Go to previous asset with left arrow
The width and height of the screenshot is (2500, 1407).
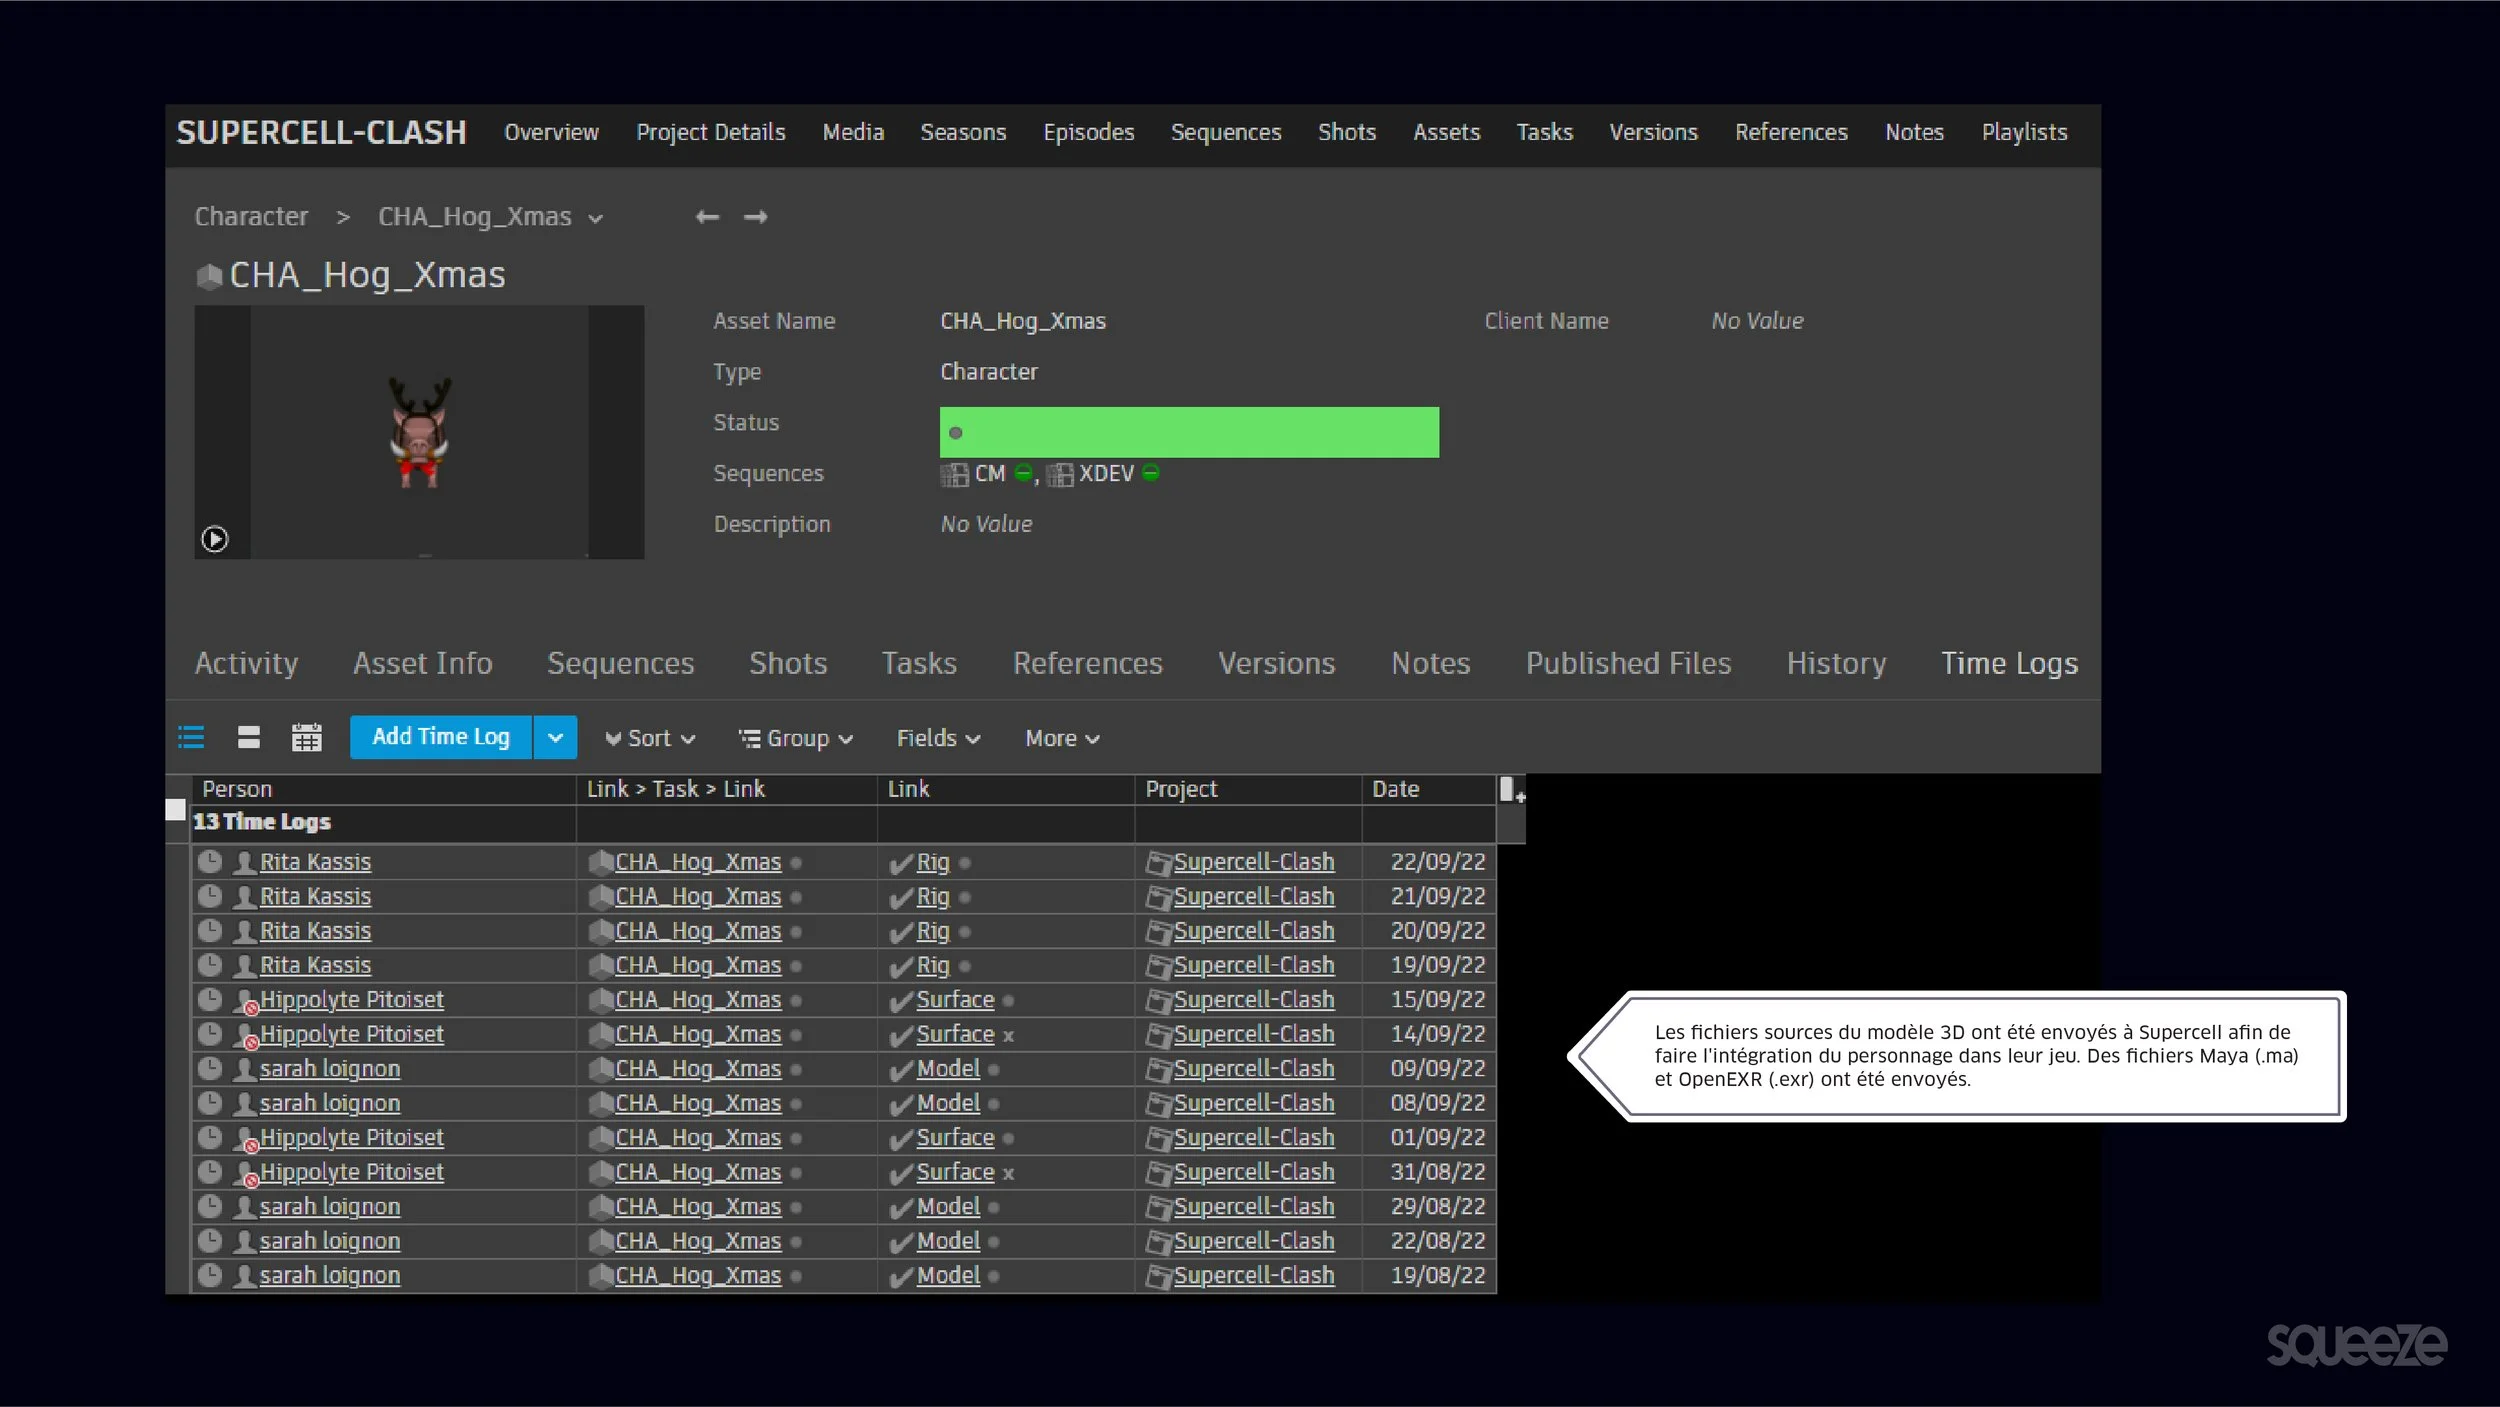(x=707, y=217)
